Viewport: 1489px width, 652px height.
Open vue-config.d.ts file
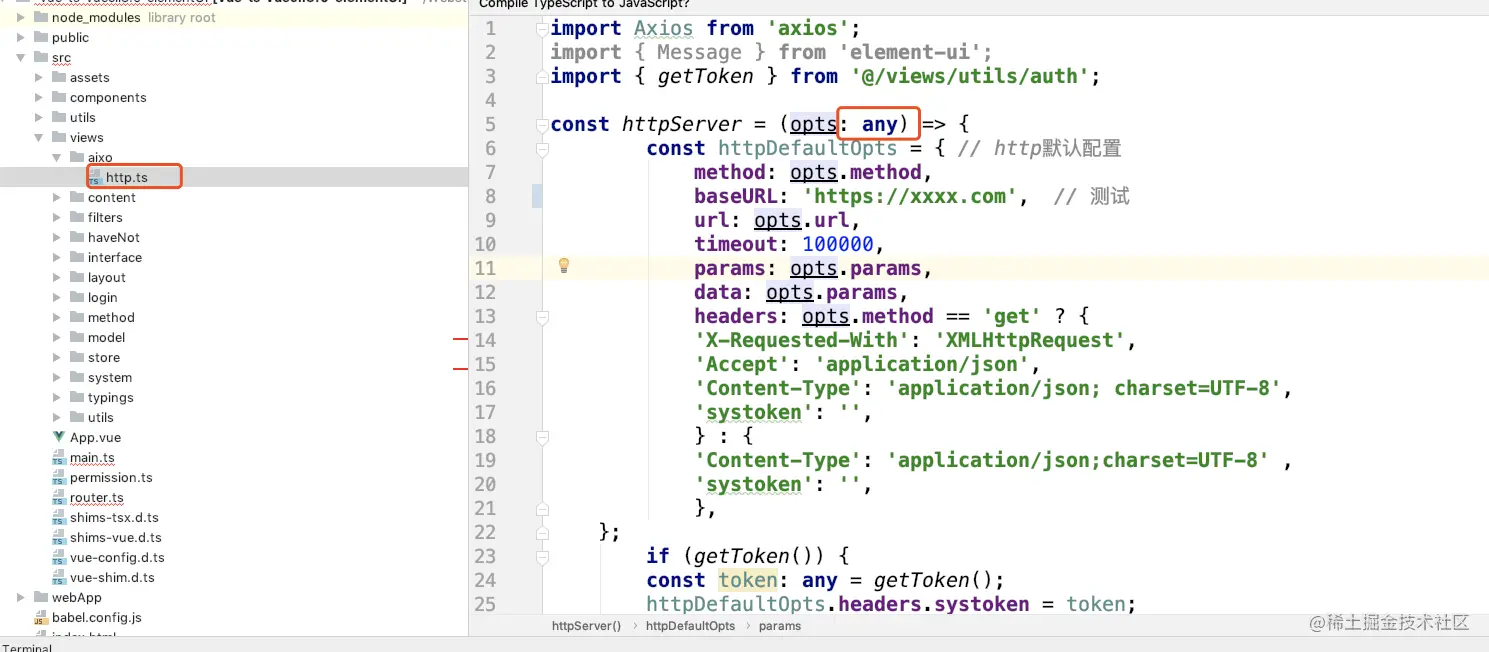(117, 557)
